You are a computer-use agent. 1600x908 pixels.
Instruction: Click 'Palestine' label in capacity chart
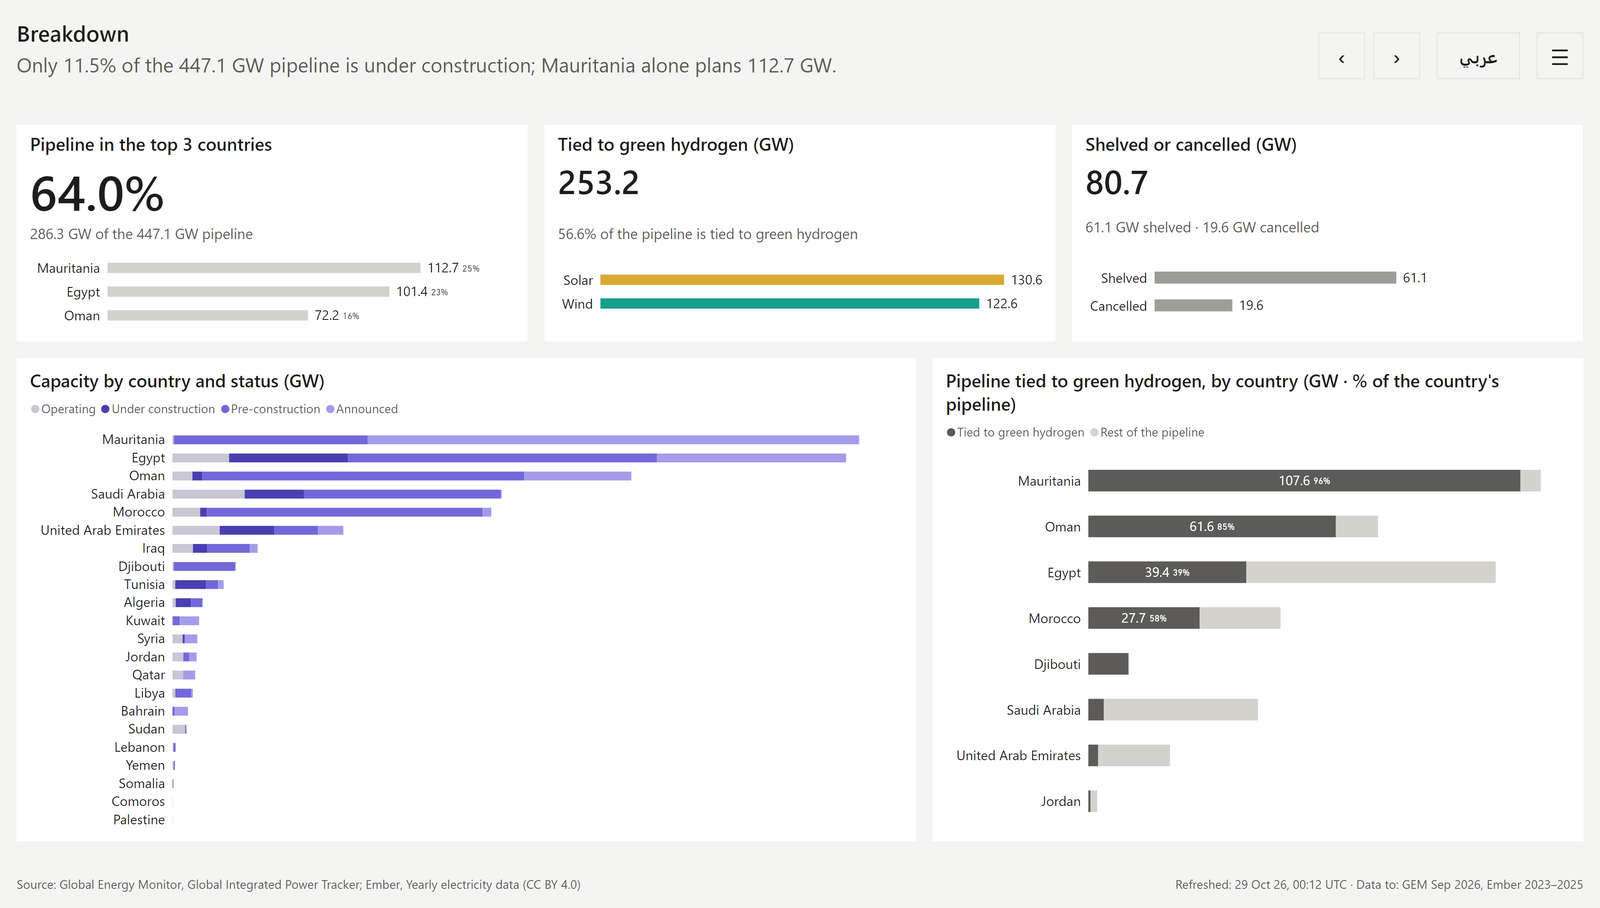[139, 819]
